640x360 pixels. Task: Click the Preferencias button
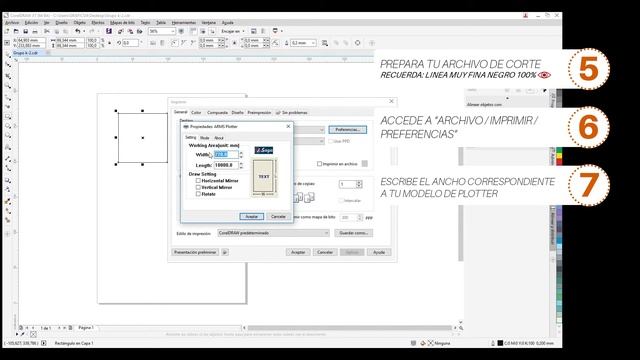pyautogui.click(x=348, y=130)
